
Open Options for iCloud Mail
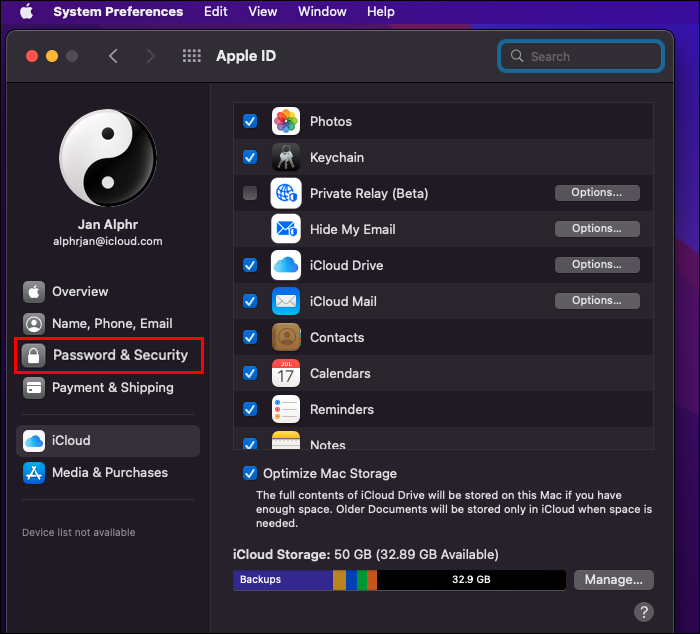coord(597,301)
